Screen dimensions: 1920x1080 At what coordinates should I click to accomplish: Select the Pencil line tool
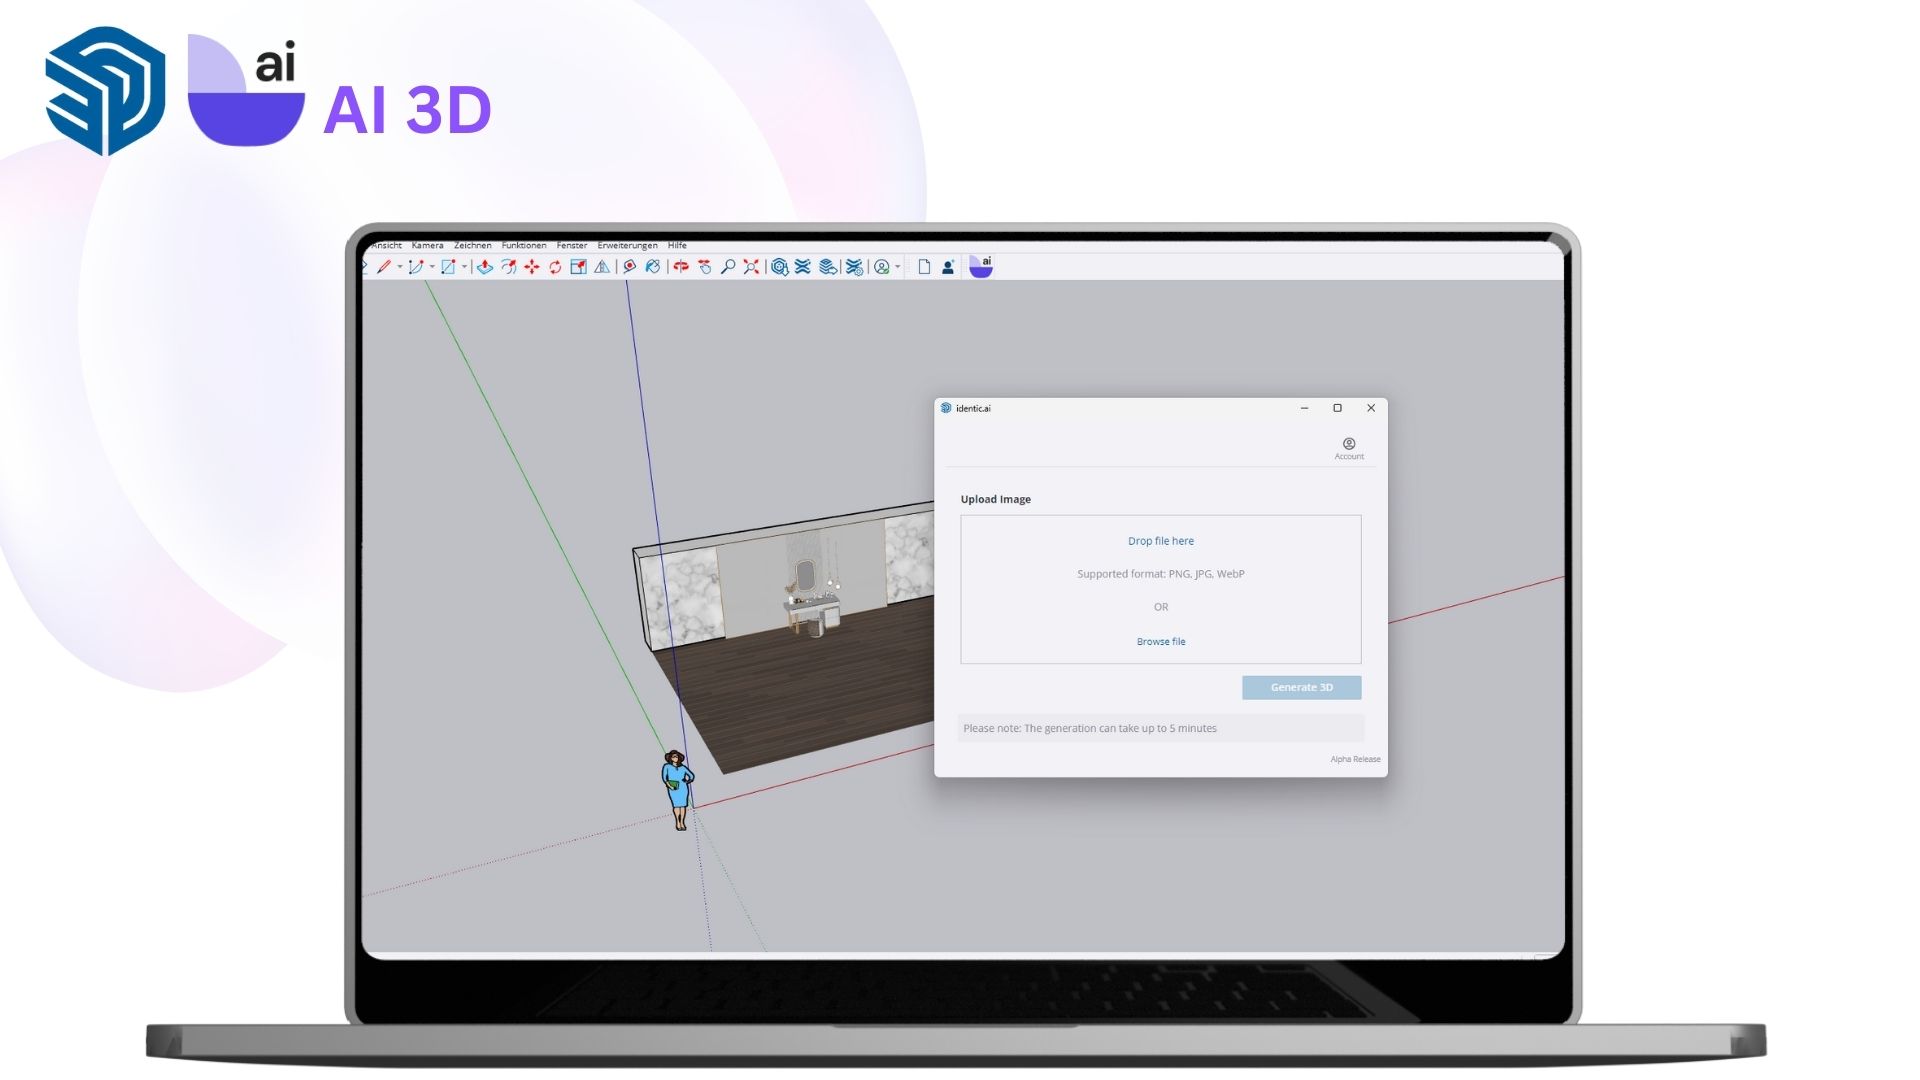384,267
